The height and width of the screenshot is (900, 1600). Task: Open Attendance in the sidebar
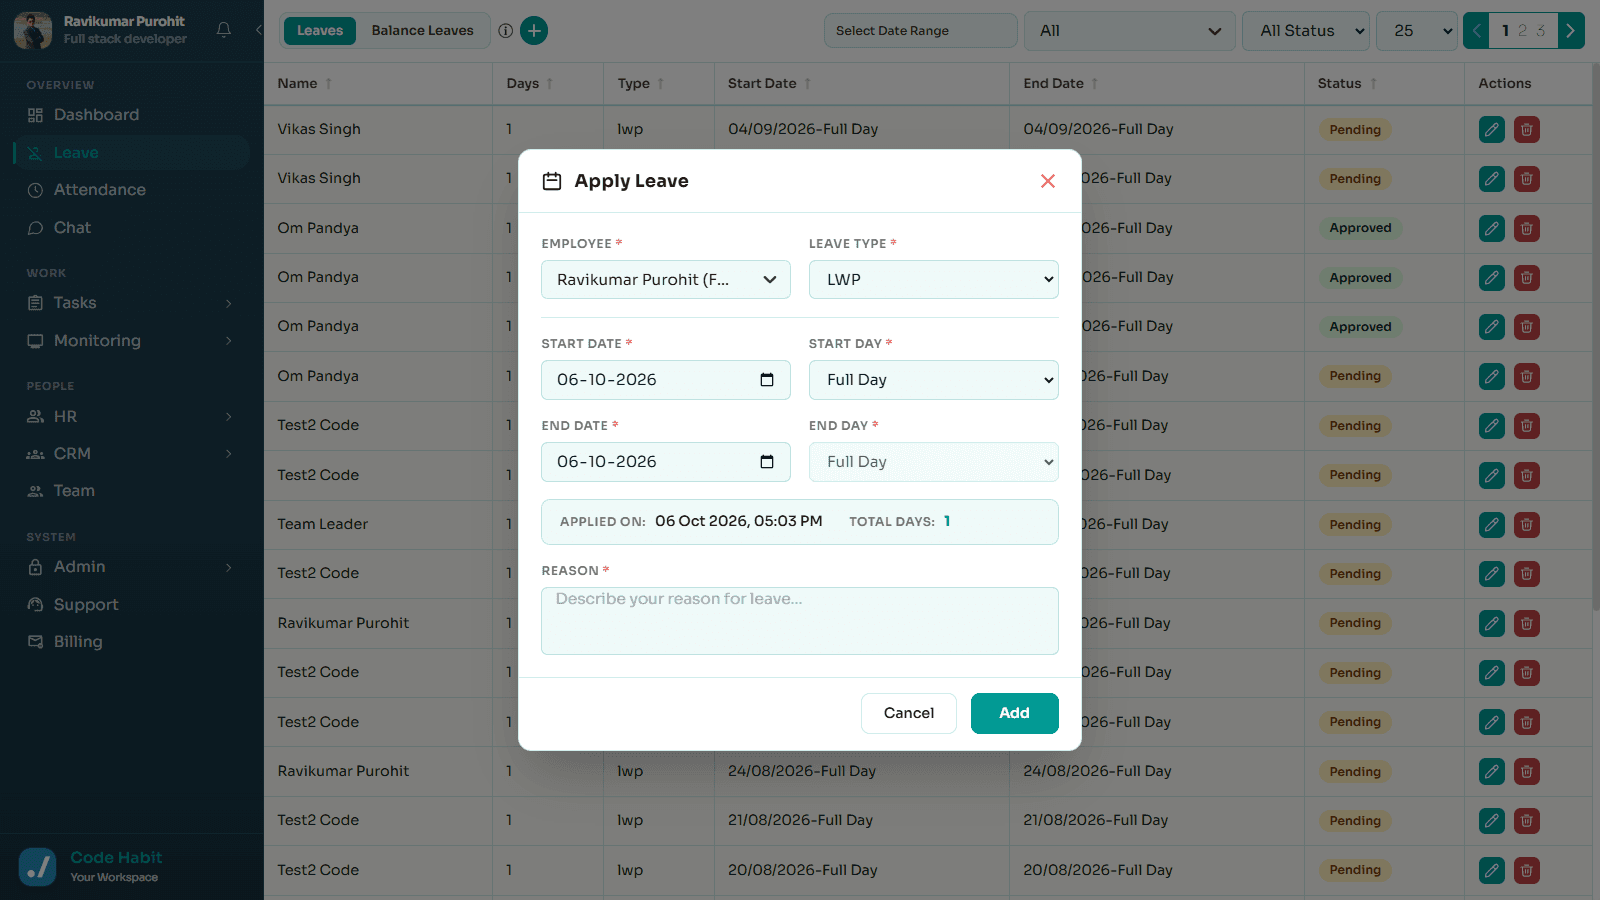(x=131, y=190)
